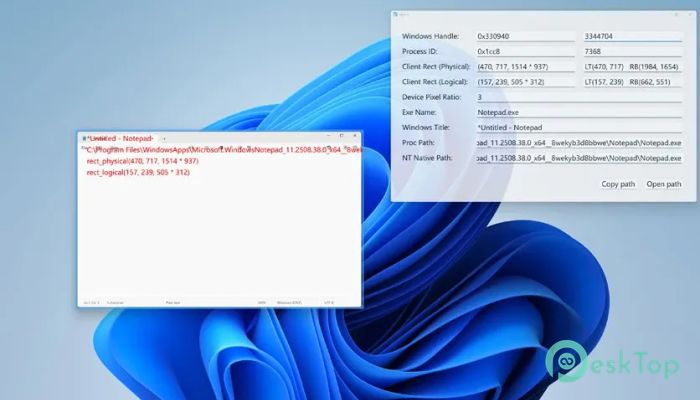
Task: Close the window info tool
Action: [x=691, y=14]
